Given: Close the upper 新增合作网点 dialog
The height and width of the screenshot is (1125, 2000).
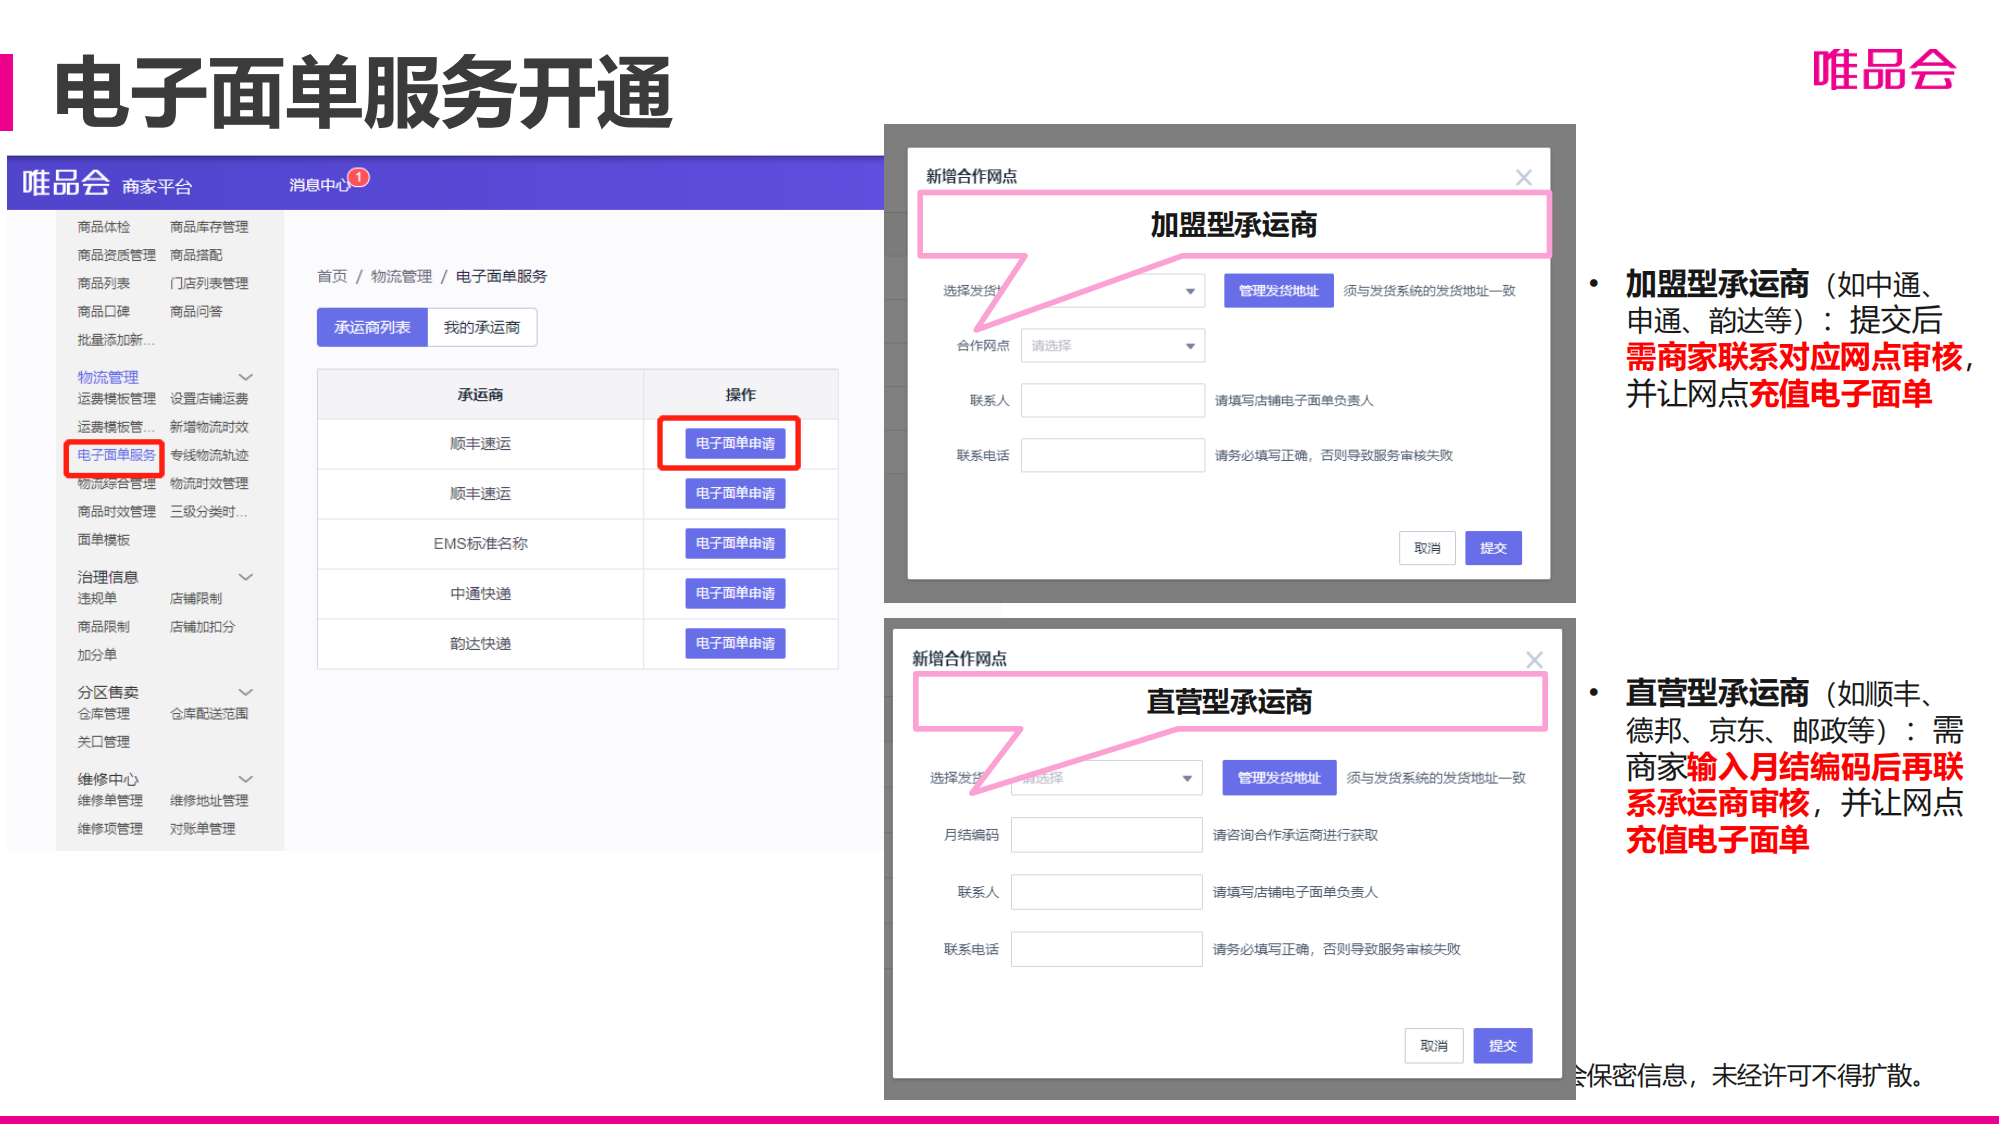Looking at the screenshot, I should pyautogui.click(x=1523, y=177).
